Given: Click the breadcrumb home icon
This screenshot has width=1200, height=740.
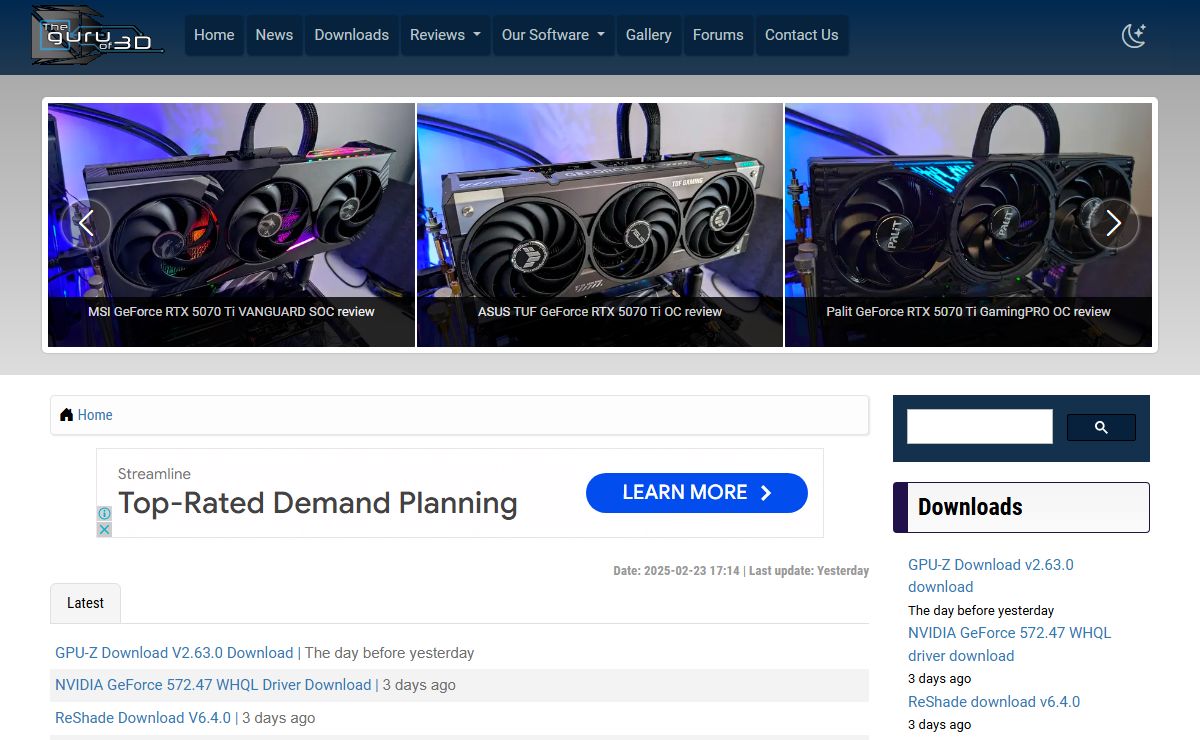Looking at the screenshot, I should point(66,415).
